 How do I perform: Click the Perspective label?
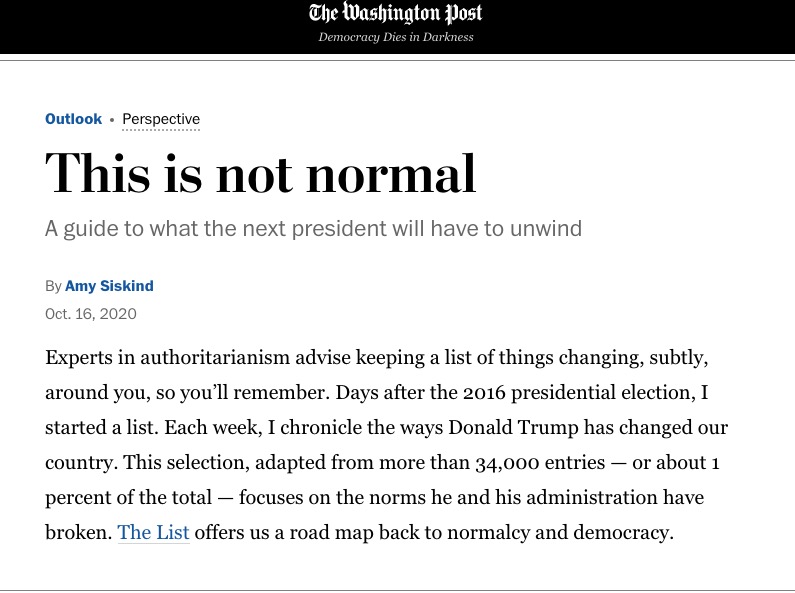tap(161, 119)
